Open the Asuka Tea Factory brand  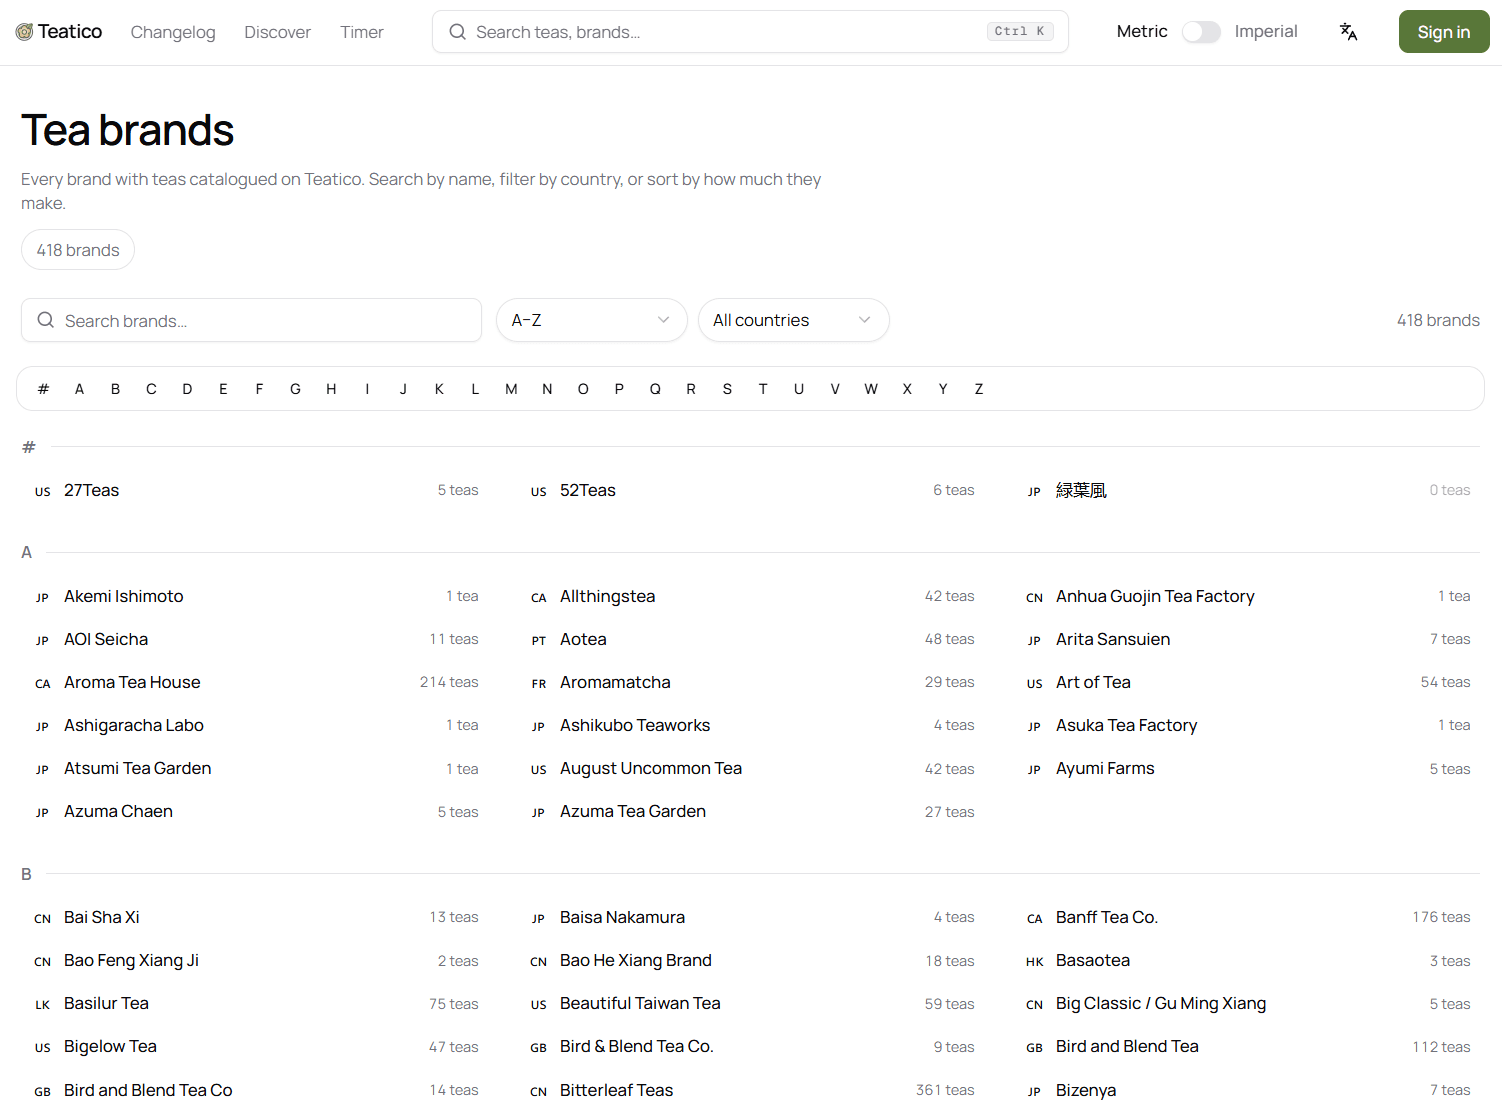(x=1248, y=726)
